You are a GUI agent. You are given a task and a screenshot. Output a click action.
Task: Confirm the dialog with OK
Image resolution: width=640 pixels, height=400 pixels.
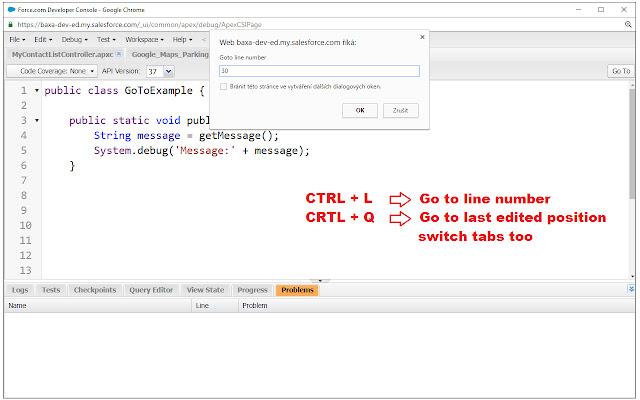point(360,111)
